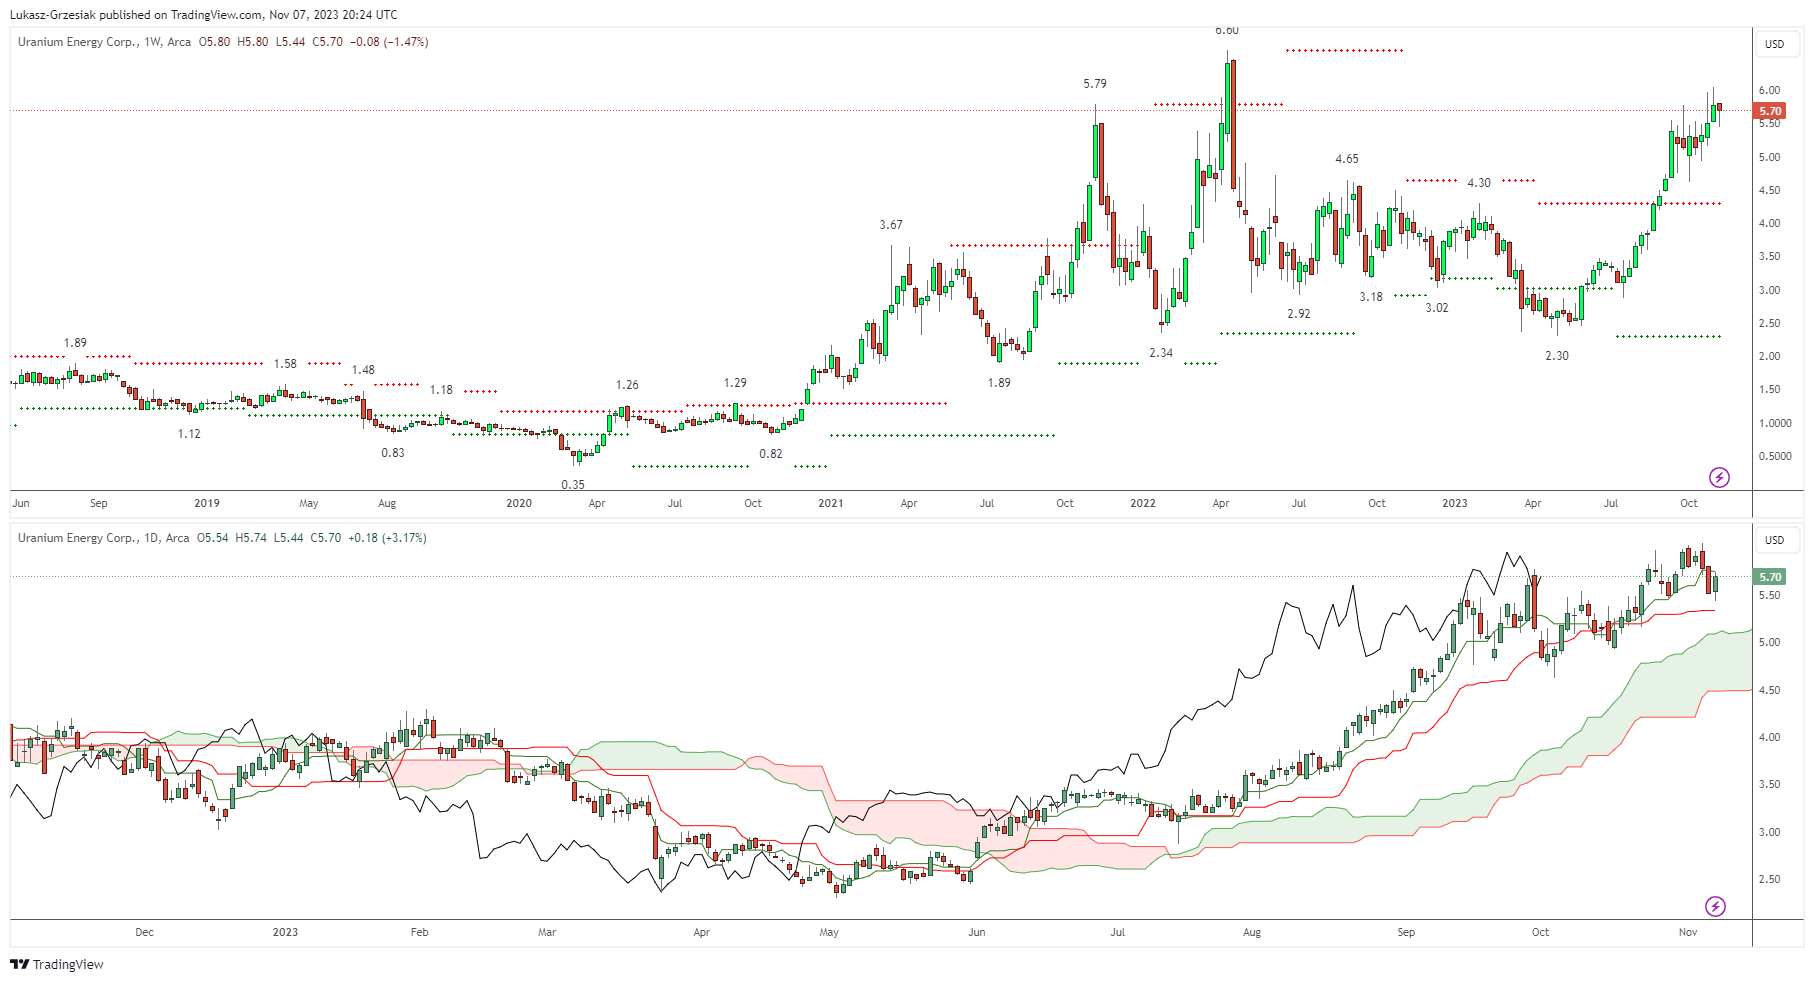This screenshot has width=1814, height=982.
Task: Click the Dec label on daily time axis
Action: click(144, 932)
